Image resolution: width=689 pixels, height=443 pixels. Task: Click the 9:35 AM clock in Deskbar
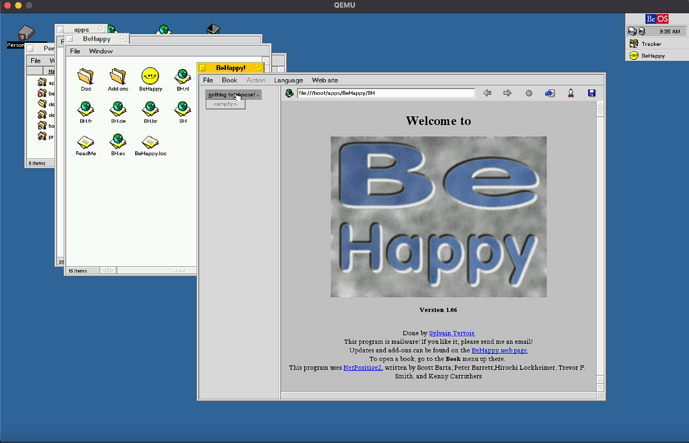tap(670, 31)
